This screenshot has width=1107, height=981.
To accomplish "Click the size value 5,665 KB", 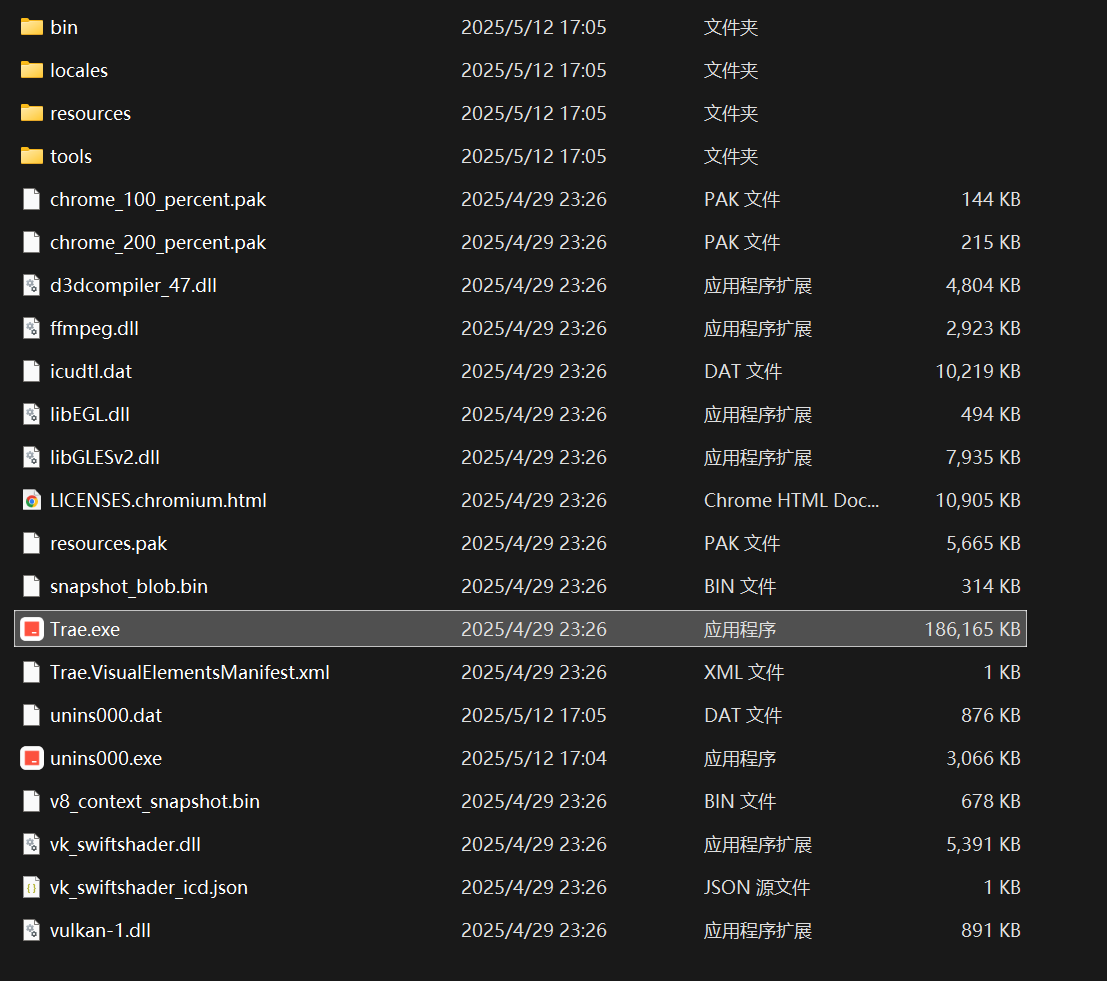I will pyautogui.click(x=983, y=543).
